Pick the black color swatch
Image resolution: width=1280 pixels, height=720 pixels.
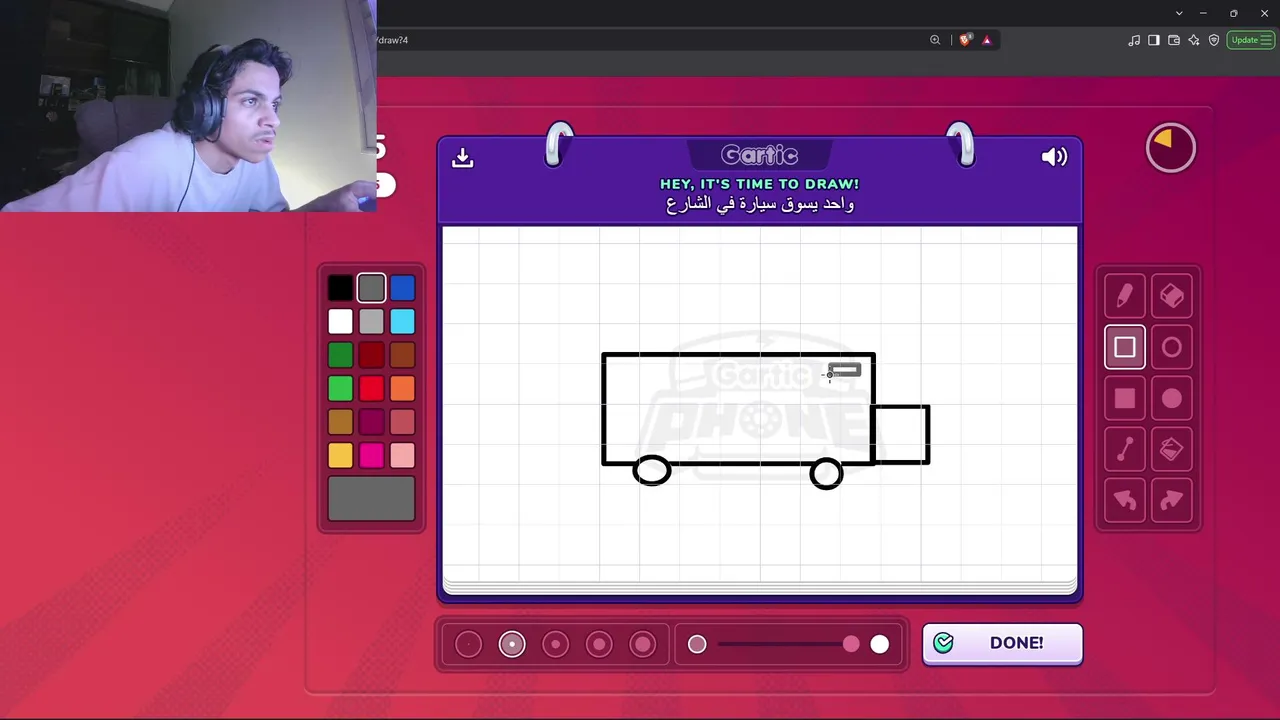click(340, 289)
